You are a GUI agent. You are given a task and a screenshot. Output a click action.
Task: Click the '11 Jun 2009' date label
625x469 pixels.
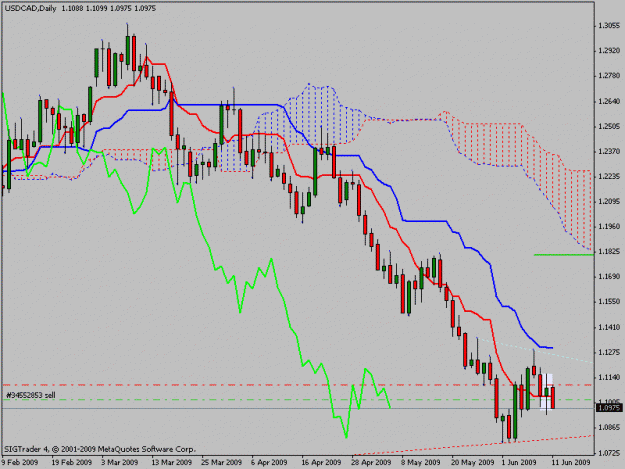click(571, 462)
